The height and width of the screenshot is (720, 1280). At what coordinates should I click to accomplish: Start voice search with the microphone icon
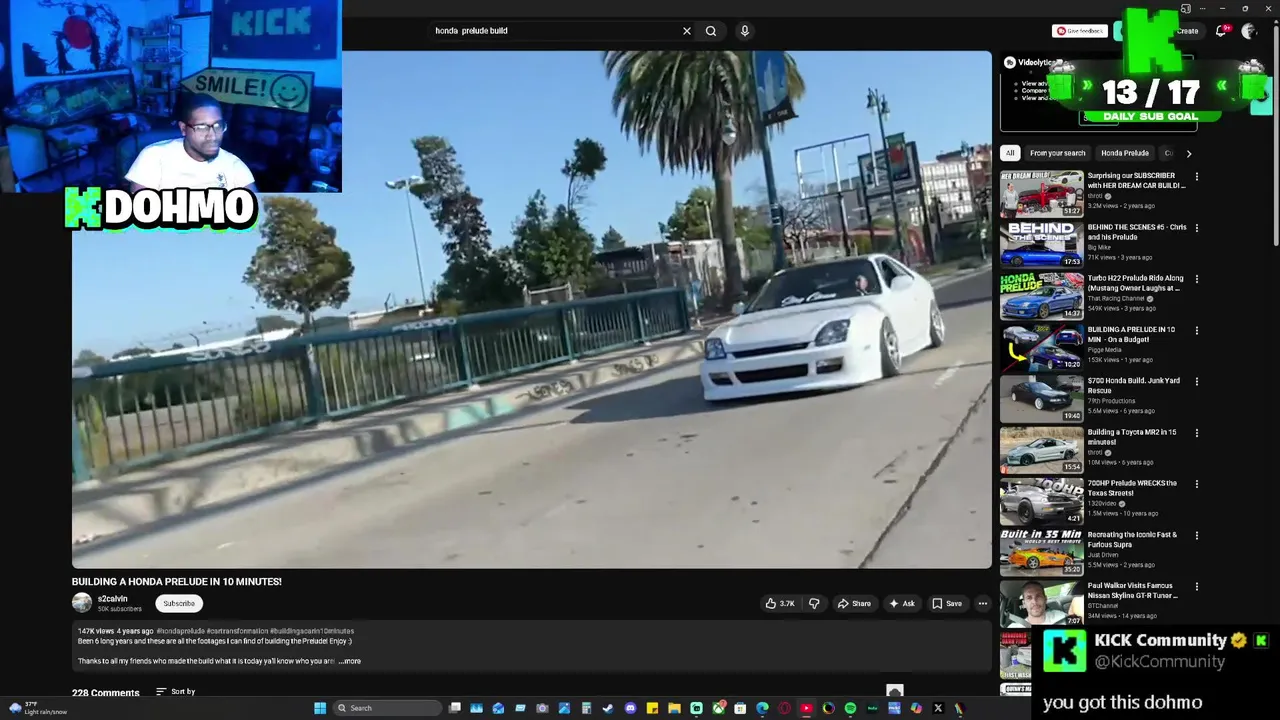[744, 31]
